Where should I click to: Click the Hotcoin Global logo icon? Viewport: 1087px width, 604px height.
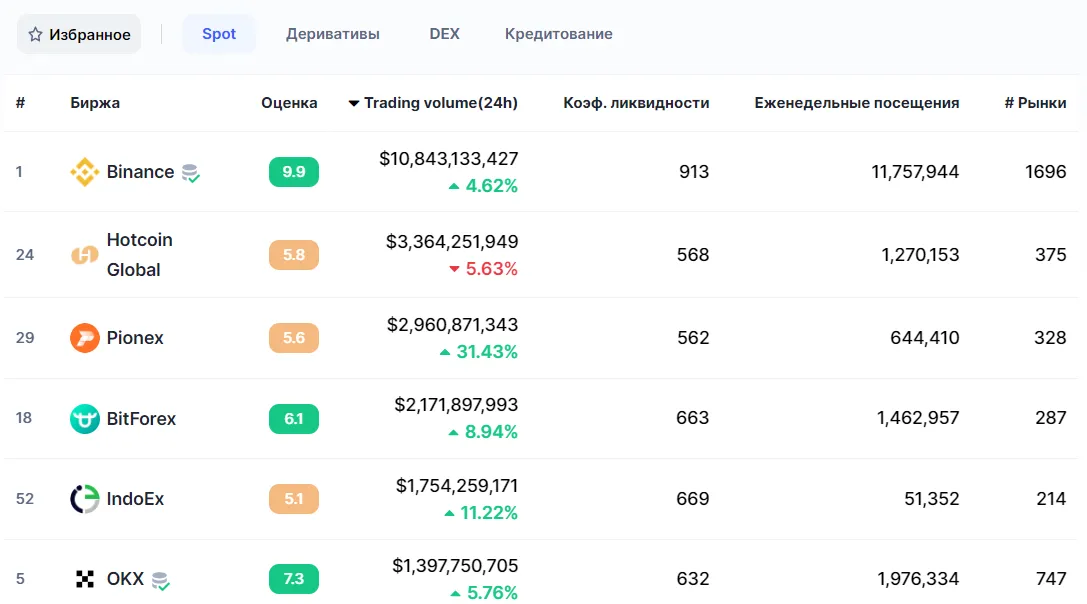pyautogui.click(x=85, y=255)
